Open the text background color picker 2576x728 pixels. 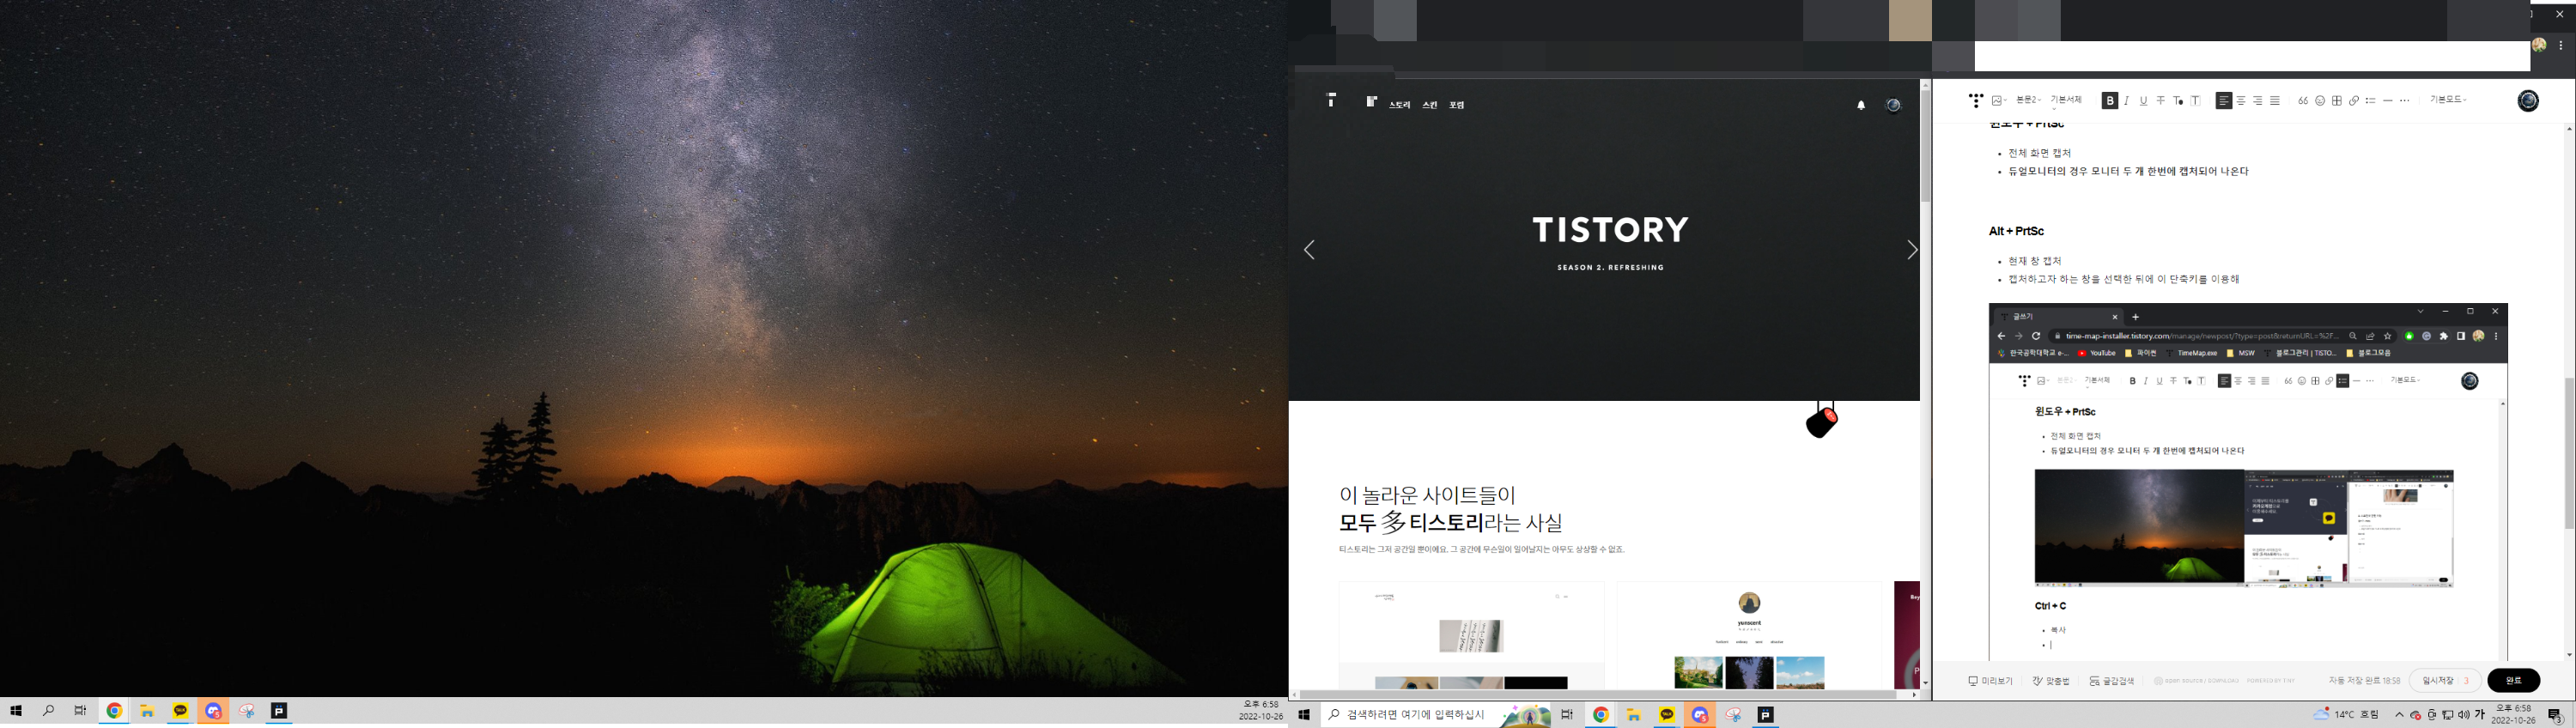(2196, 100)
